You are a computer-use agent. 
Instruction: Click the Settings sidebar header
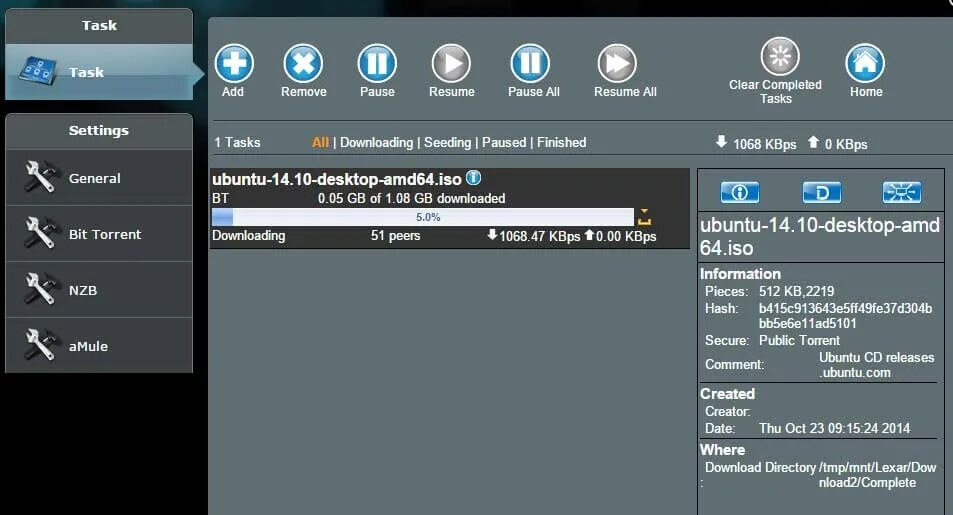tap(99, 130)
